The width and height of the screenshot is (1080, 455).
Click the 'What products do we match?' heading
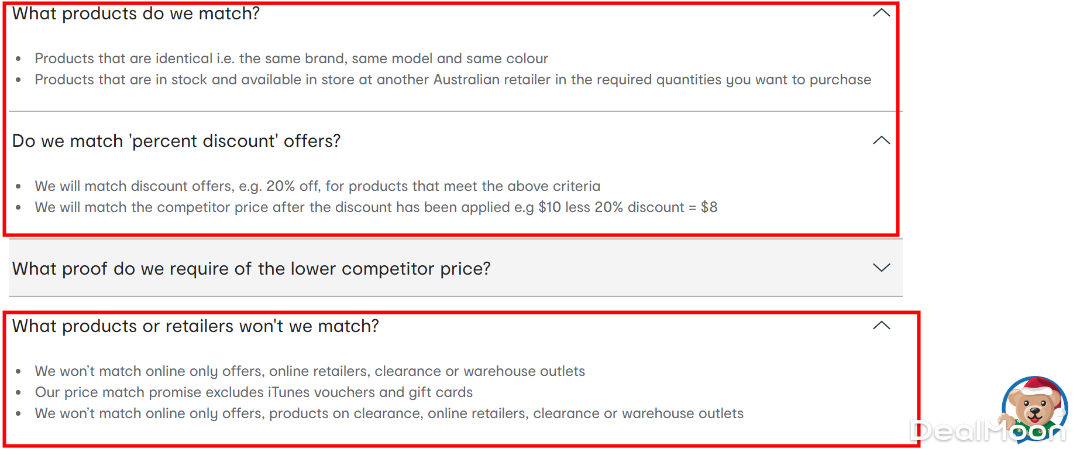click(136, 14)
